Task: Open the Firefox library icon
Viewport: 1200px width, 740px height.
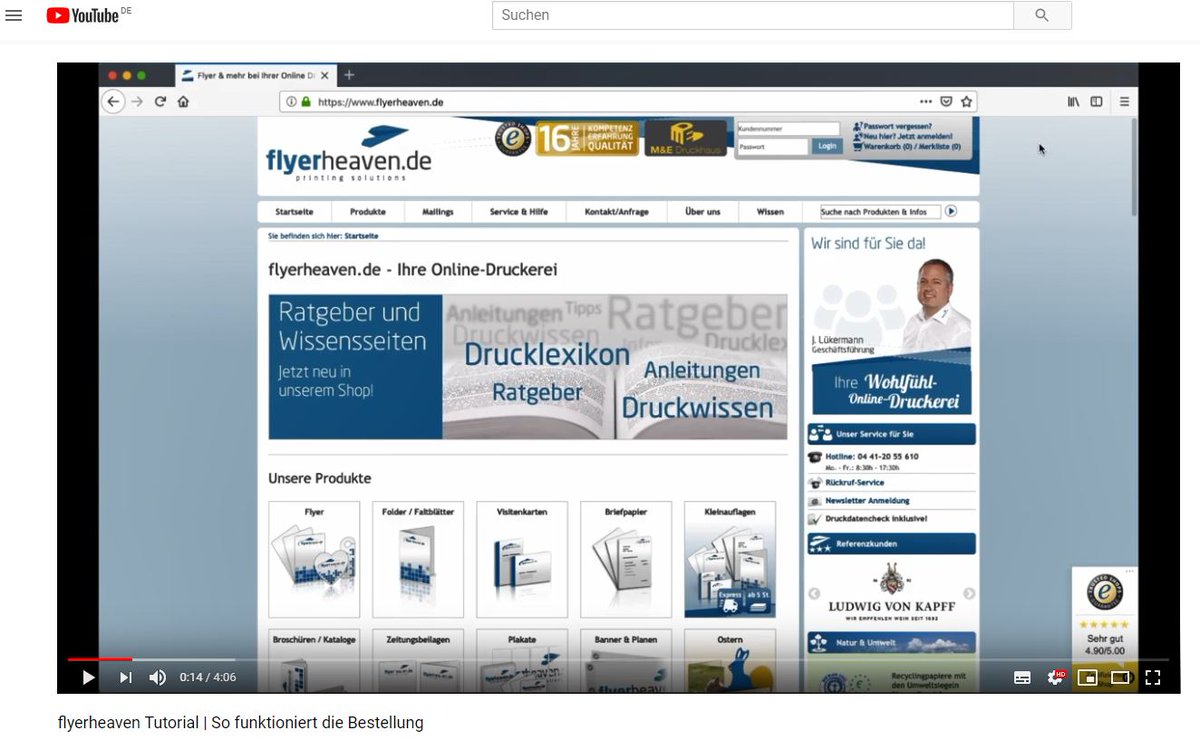Action: (x=1073, y=101)
